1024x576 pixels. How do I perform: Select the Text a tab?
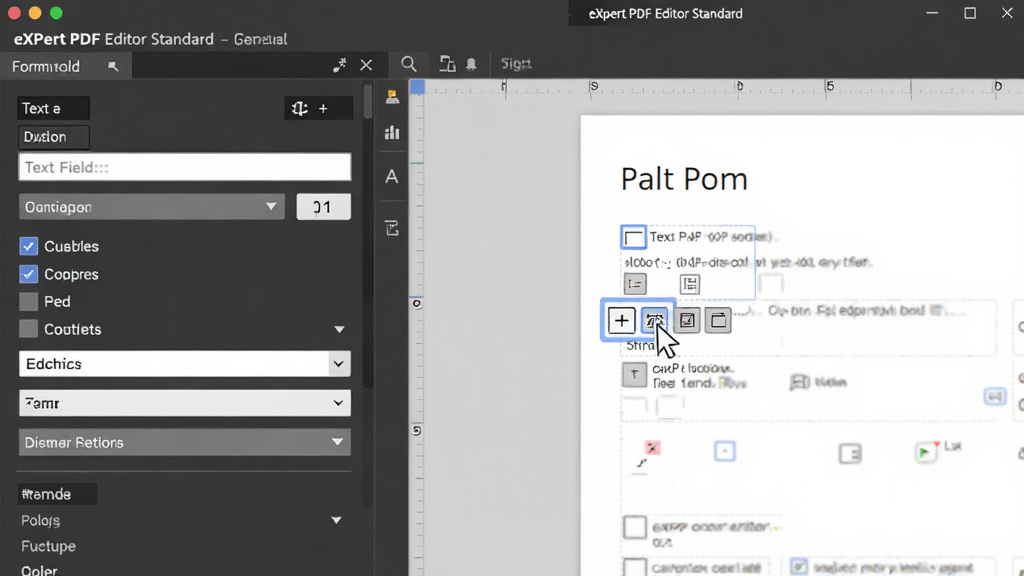[x=54, y=108]
